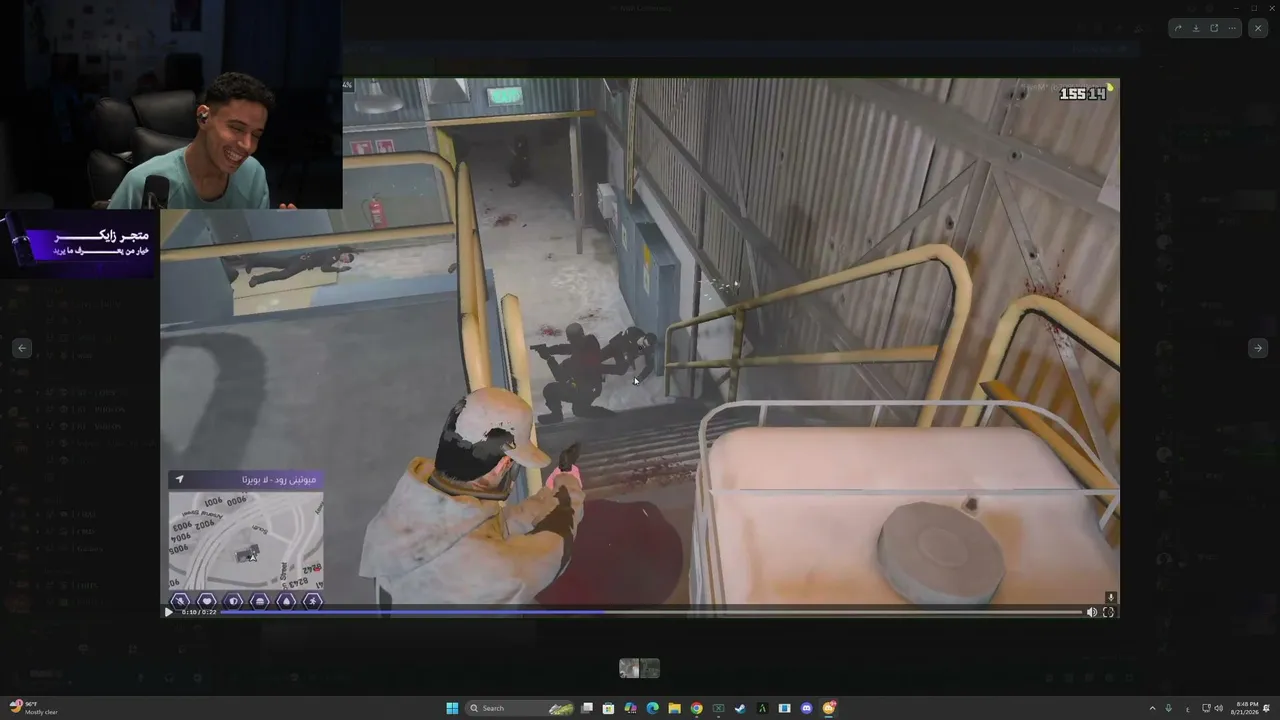Open the microphone tray indicator
The image size is (1280, 720).
tap(1169, 708)
